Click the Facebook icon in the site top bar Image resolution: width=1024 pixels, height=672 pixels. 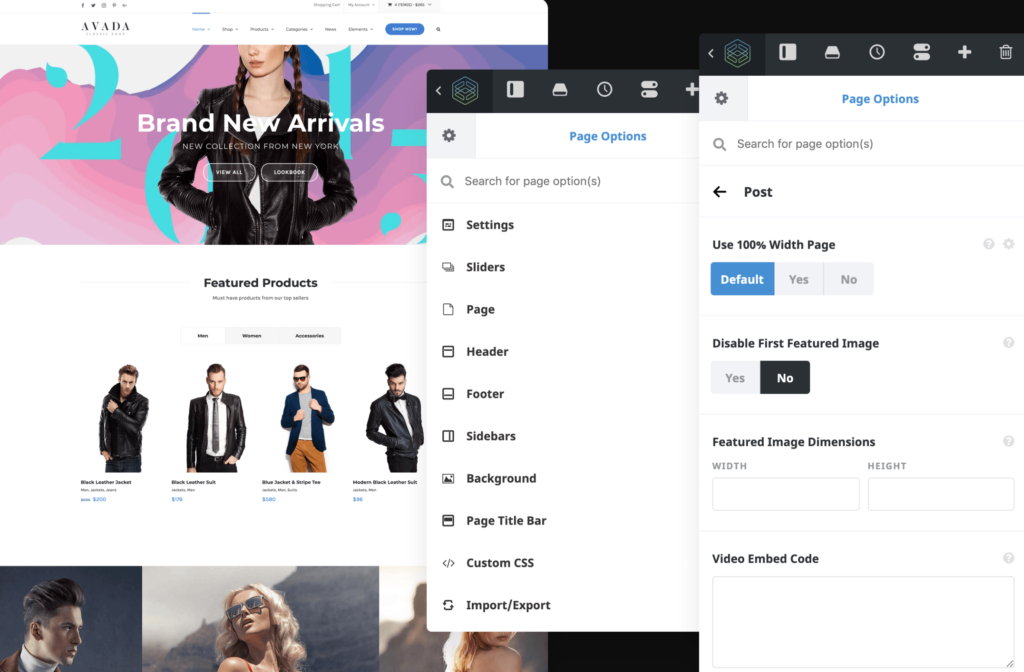pyautogui.click(x=82, y=5)
